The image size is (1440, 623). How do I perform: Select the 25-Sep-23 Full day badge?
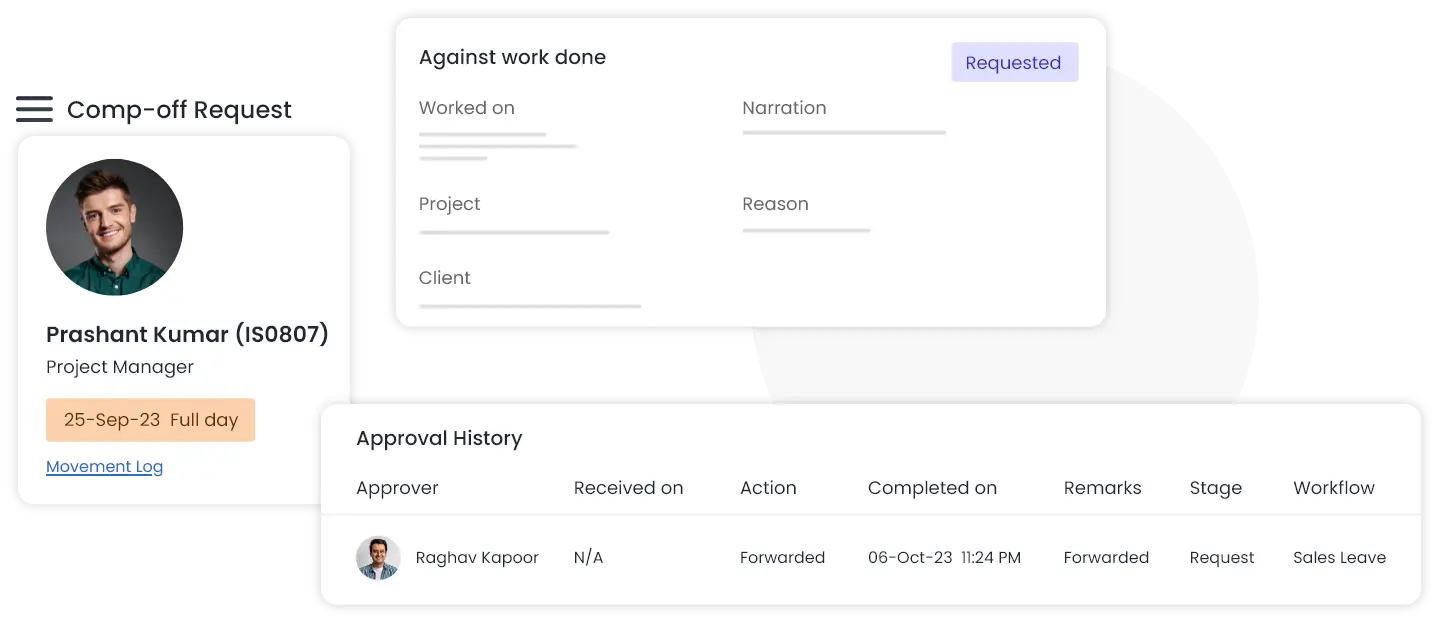[x=150, y=420]
